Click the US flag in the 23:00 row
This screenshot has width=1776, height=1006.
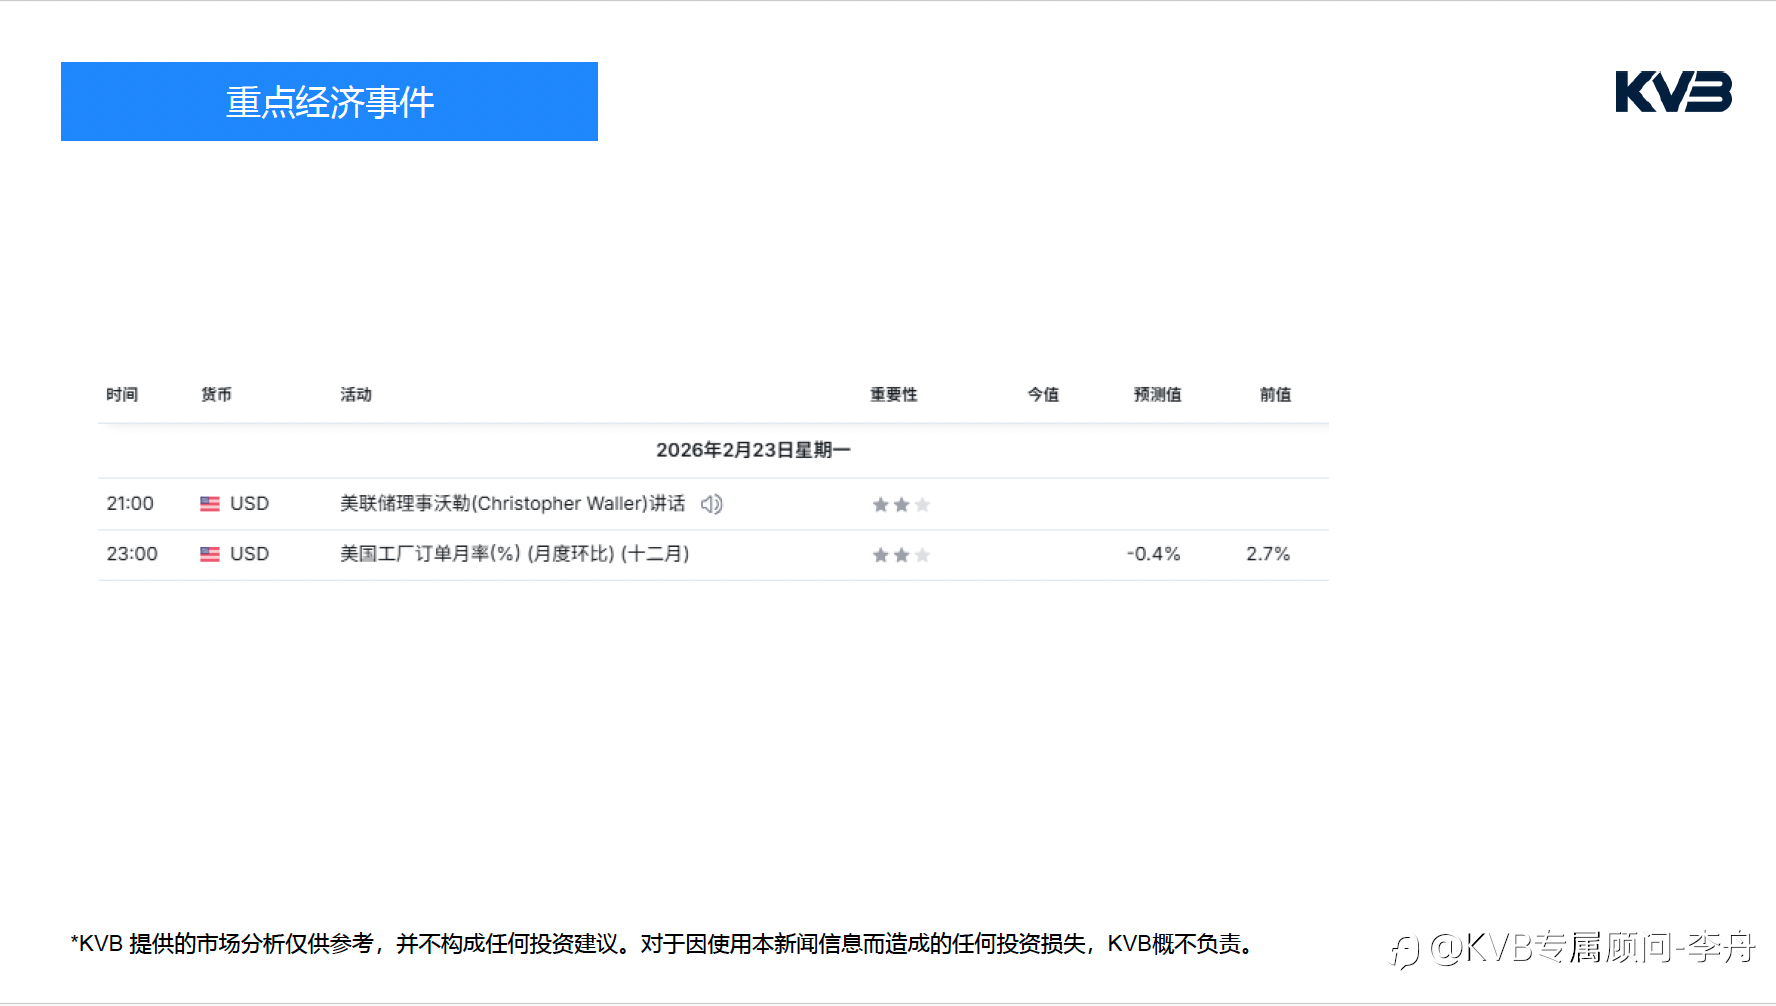tap(210, 554)
